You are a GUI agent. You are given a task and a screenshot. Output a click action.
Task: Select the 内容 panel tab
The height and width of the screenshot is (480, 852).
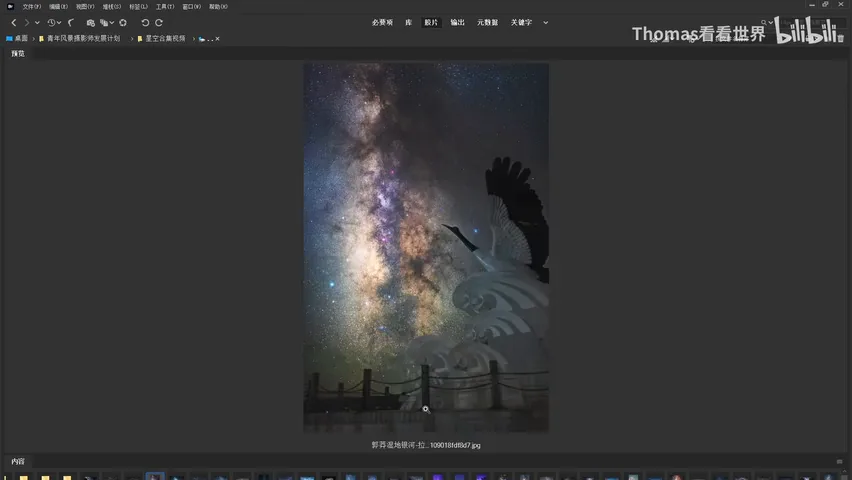click(x=18, y=462)
